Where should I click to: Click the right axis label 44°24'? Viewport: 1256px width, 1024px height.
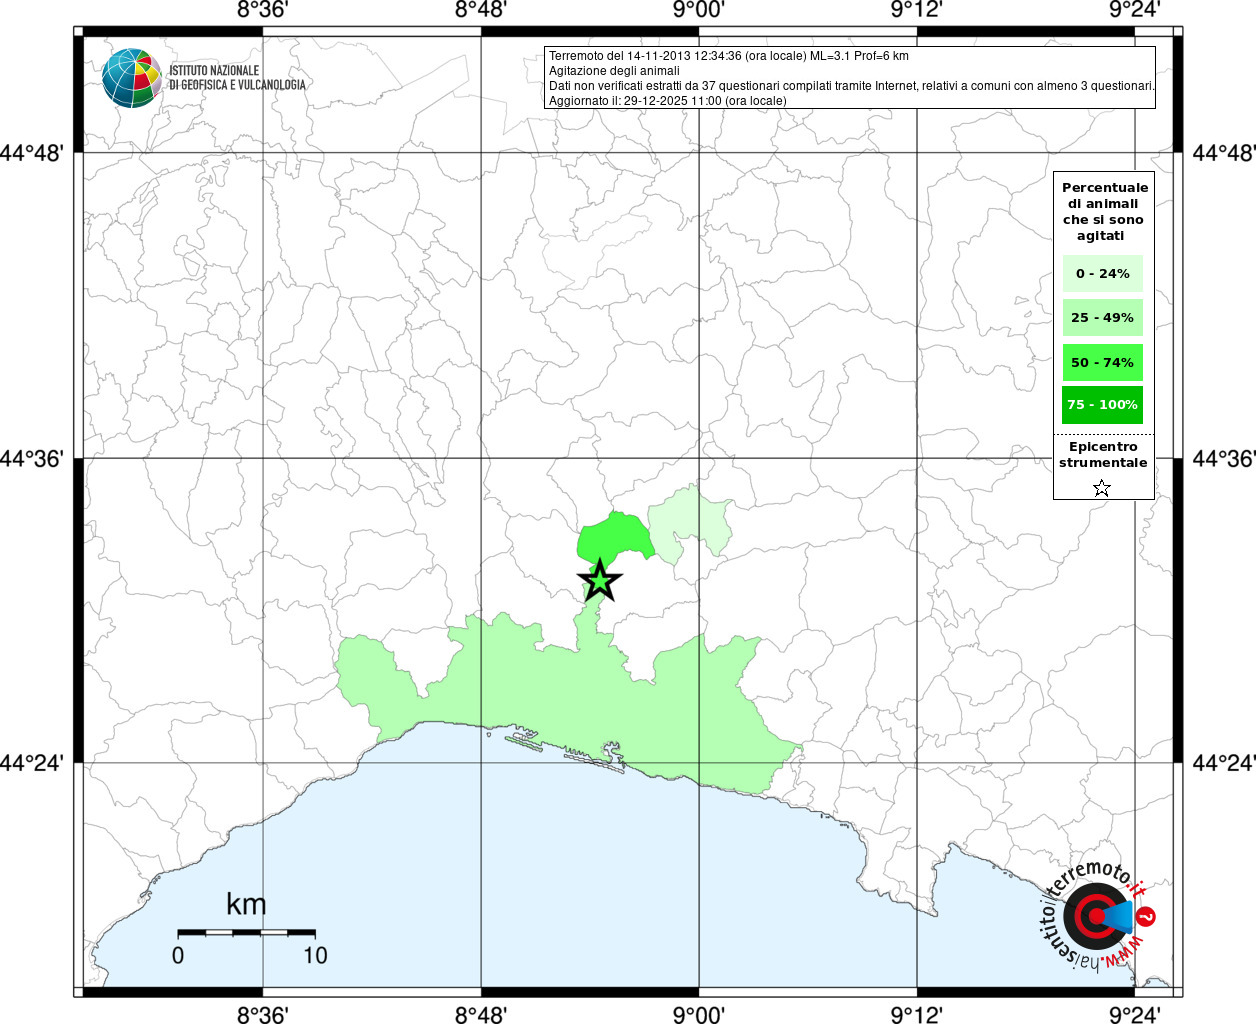click(1224, 763)
